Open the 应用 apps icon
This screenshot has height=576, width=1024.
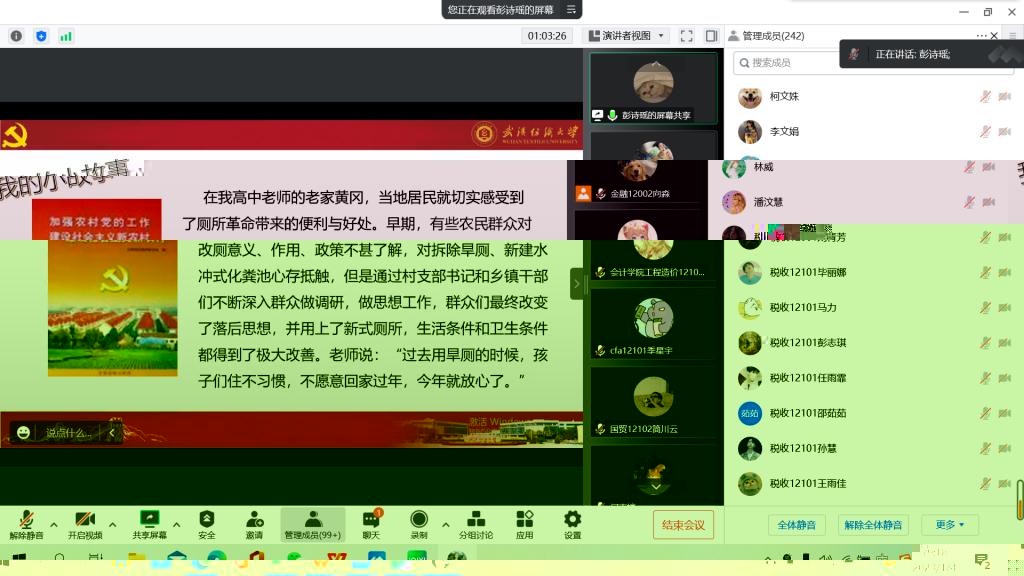(525, 520)
